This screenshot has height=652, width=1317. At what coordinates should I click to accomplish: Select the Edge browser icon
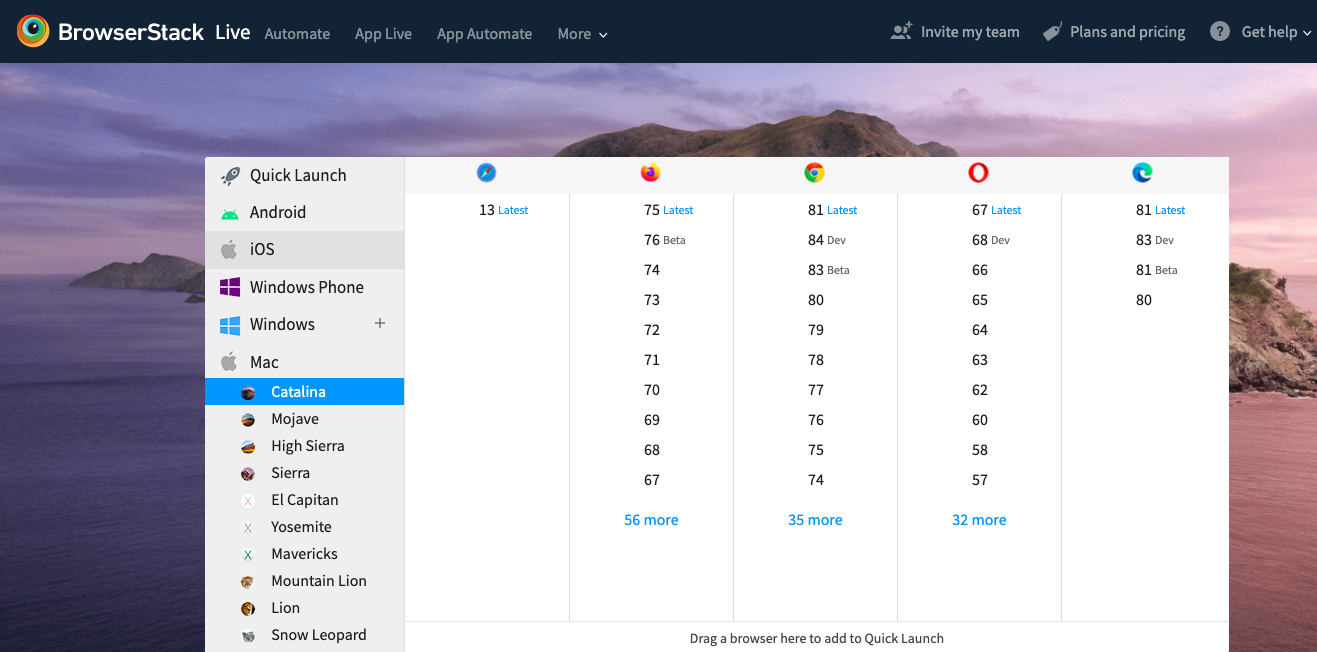1143,173
